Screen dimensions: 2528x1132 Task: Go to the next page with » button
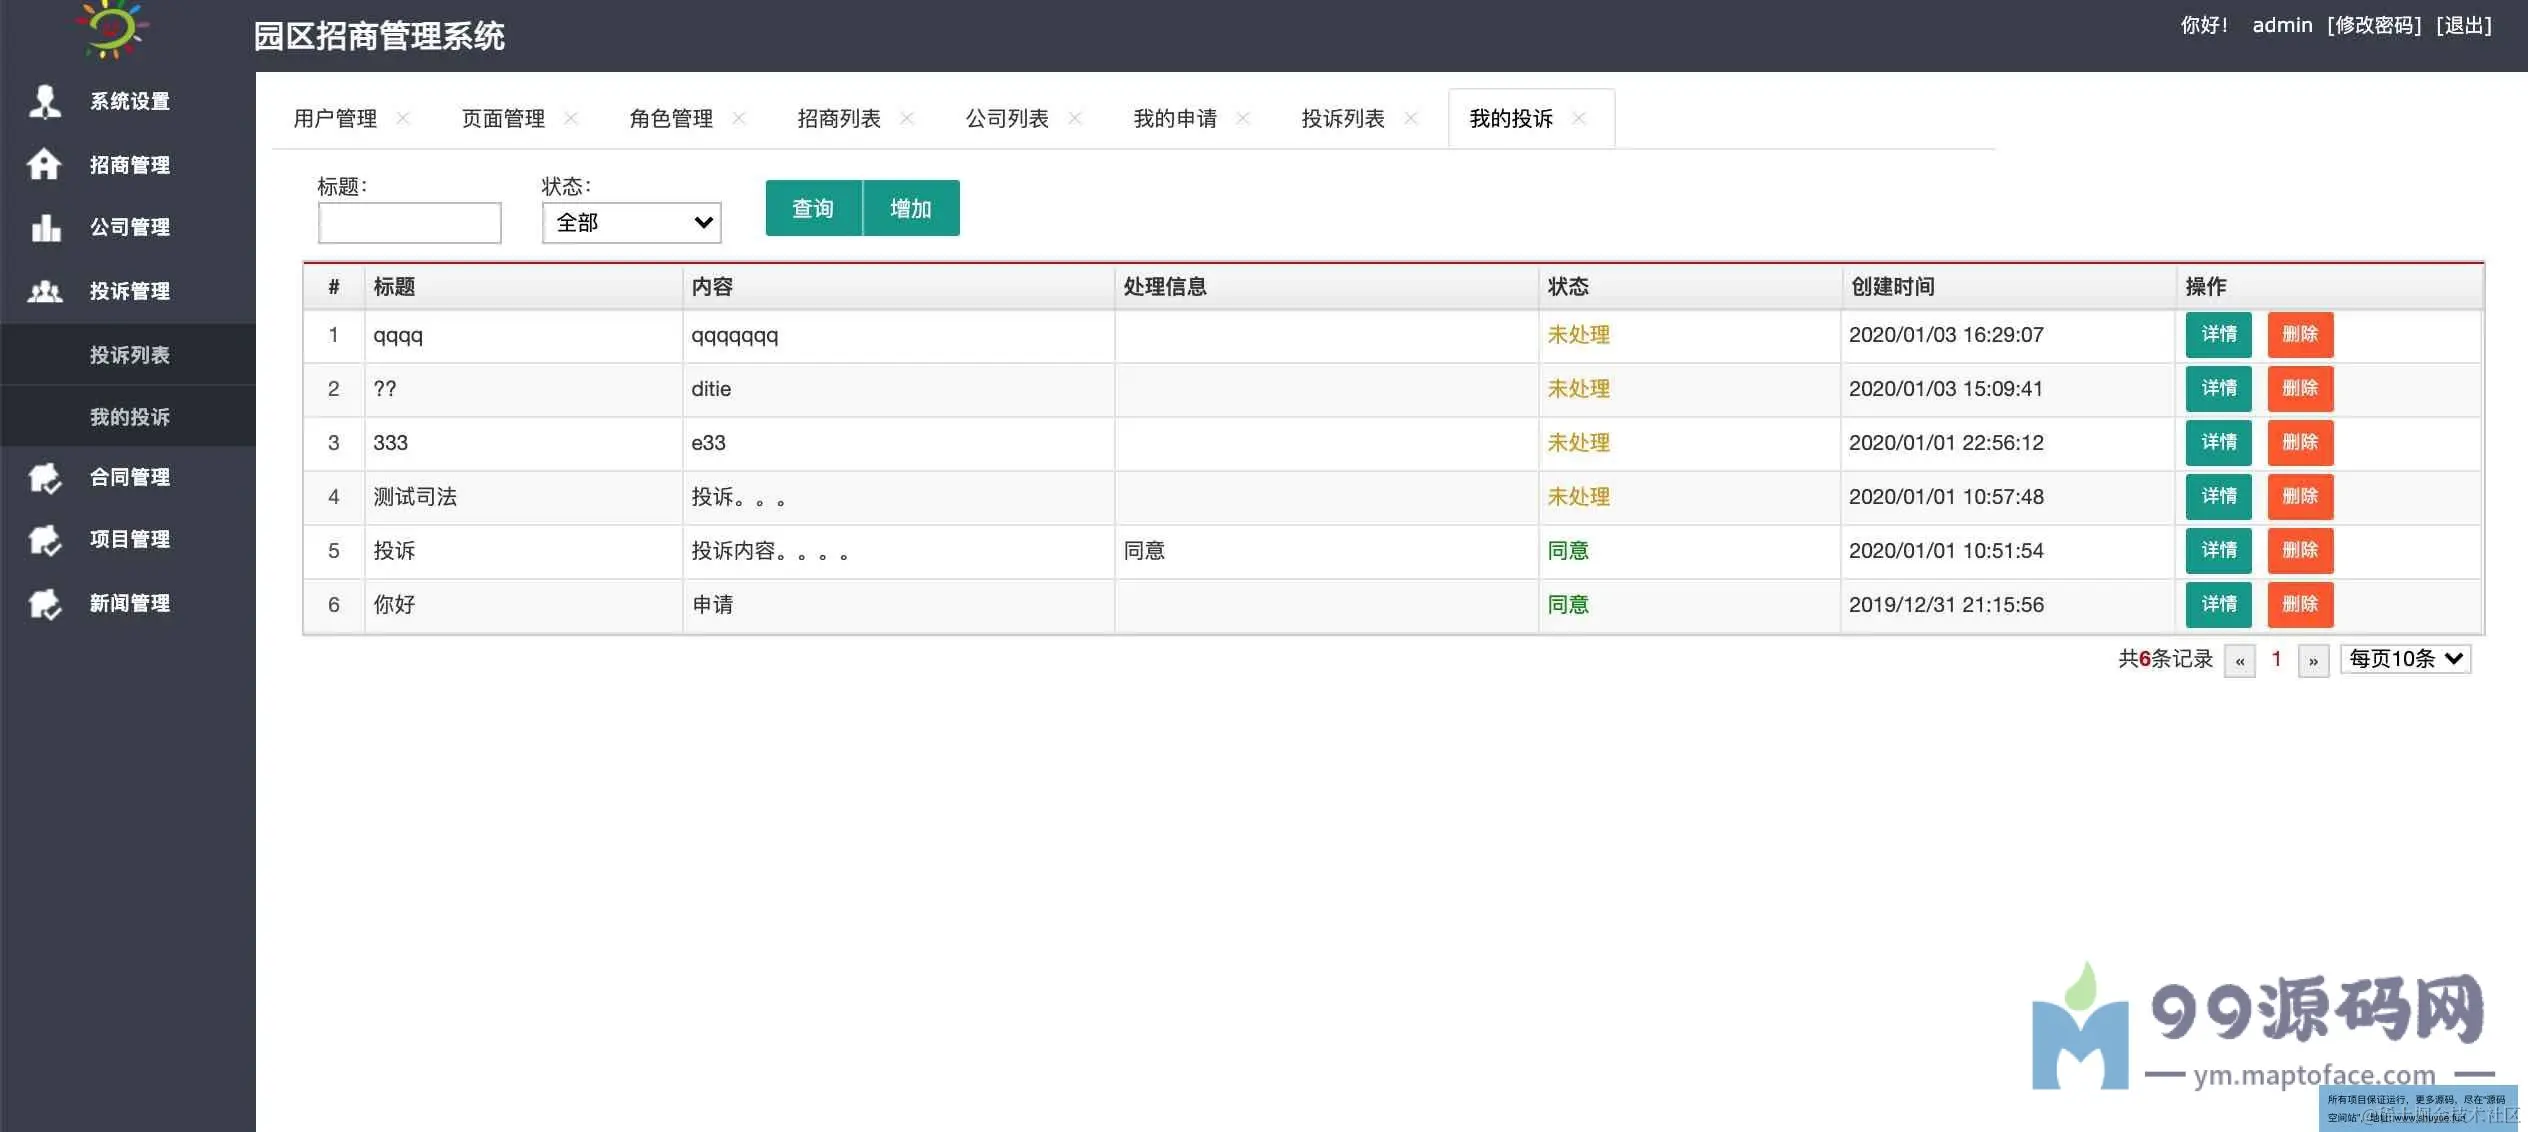point(2313,661)
